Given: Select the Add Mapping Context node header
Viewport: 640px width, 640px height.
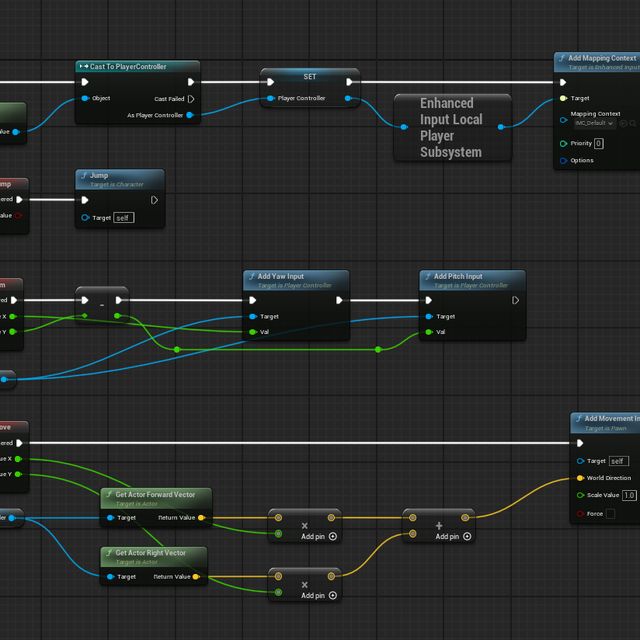Looking at the screenshot, I should pos(598,62).
